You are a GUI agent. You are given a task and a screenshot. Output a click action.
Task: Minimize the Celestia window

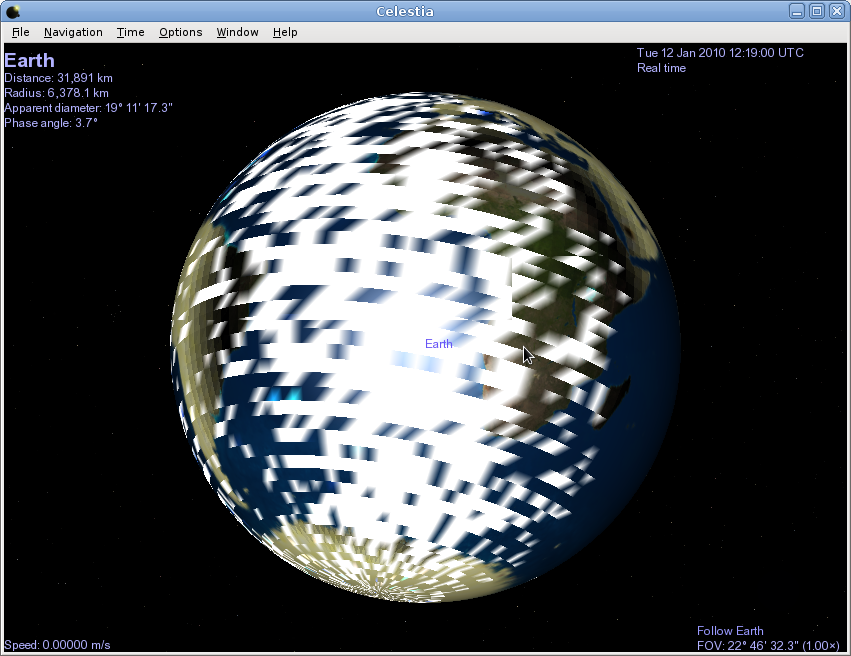797,11
